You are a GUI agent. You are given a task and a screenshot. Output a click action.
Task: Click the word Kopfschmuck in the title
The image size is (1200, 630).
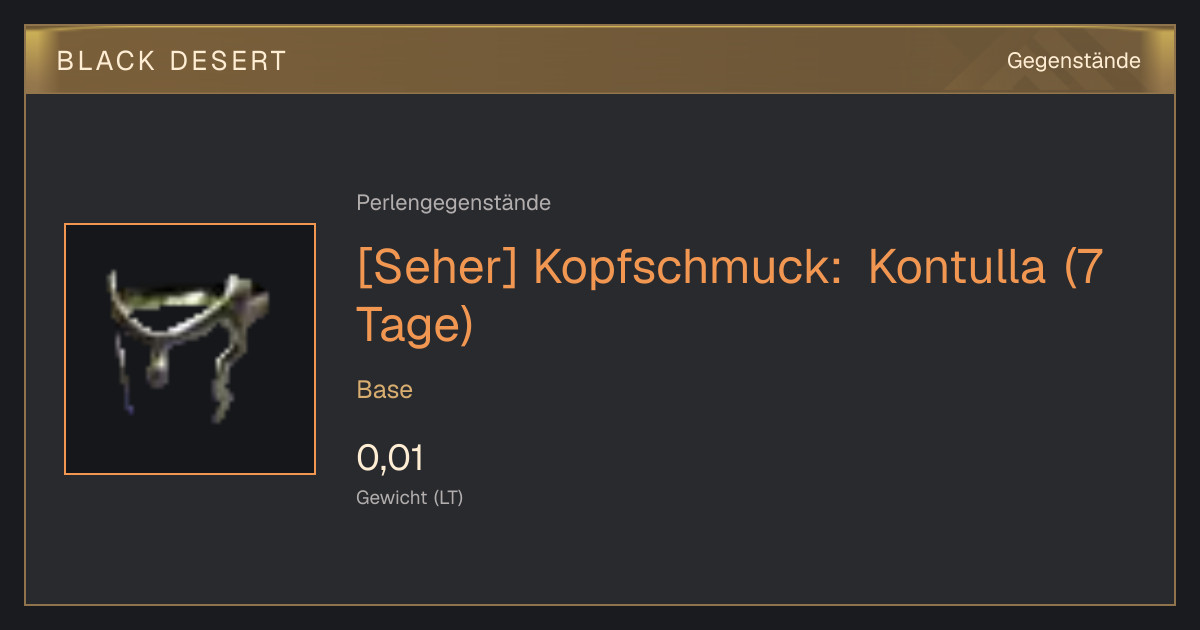pos(690,270)
